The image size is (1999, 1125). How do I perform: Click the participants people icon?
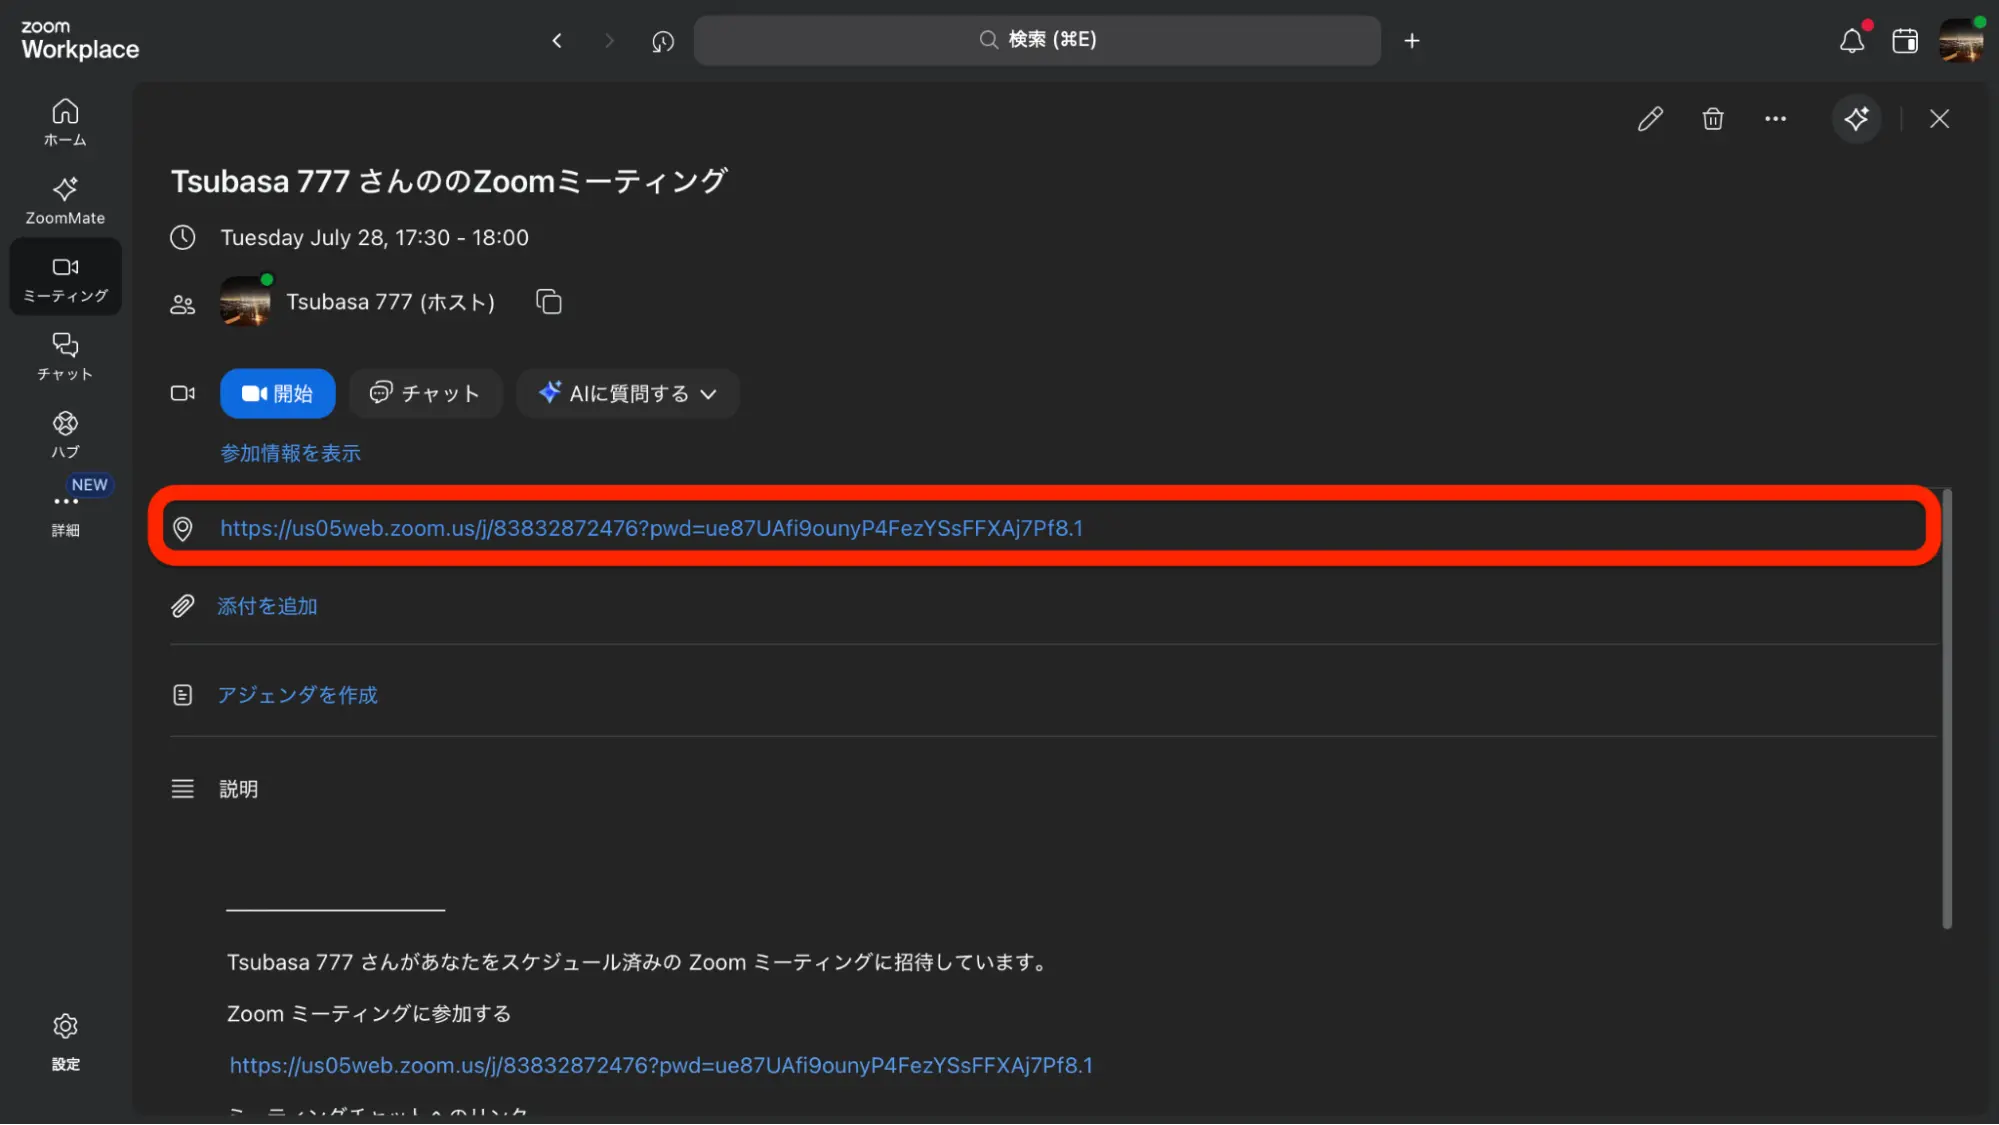click(182, 304)
